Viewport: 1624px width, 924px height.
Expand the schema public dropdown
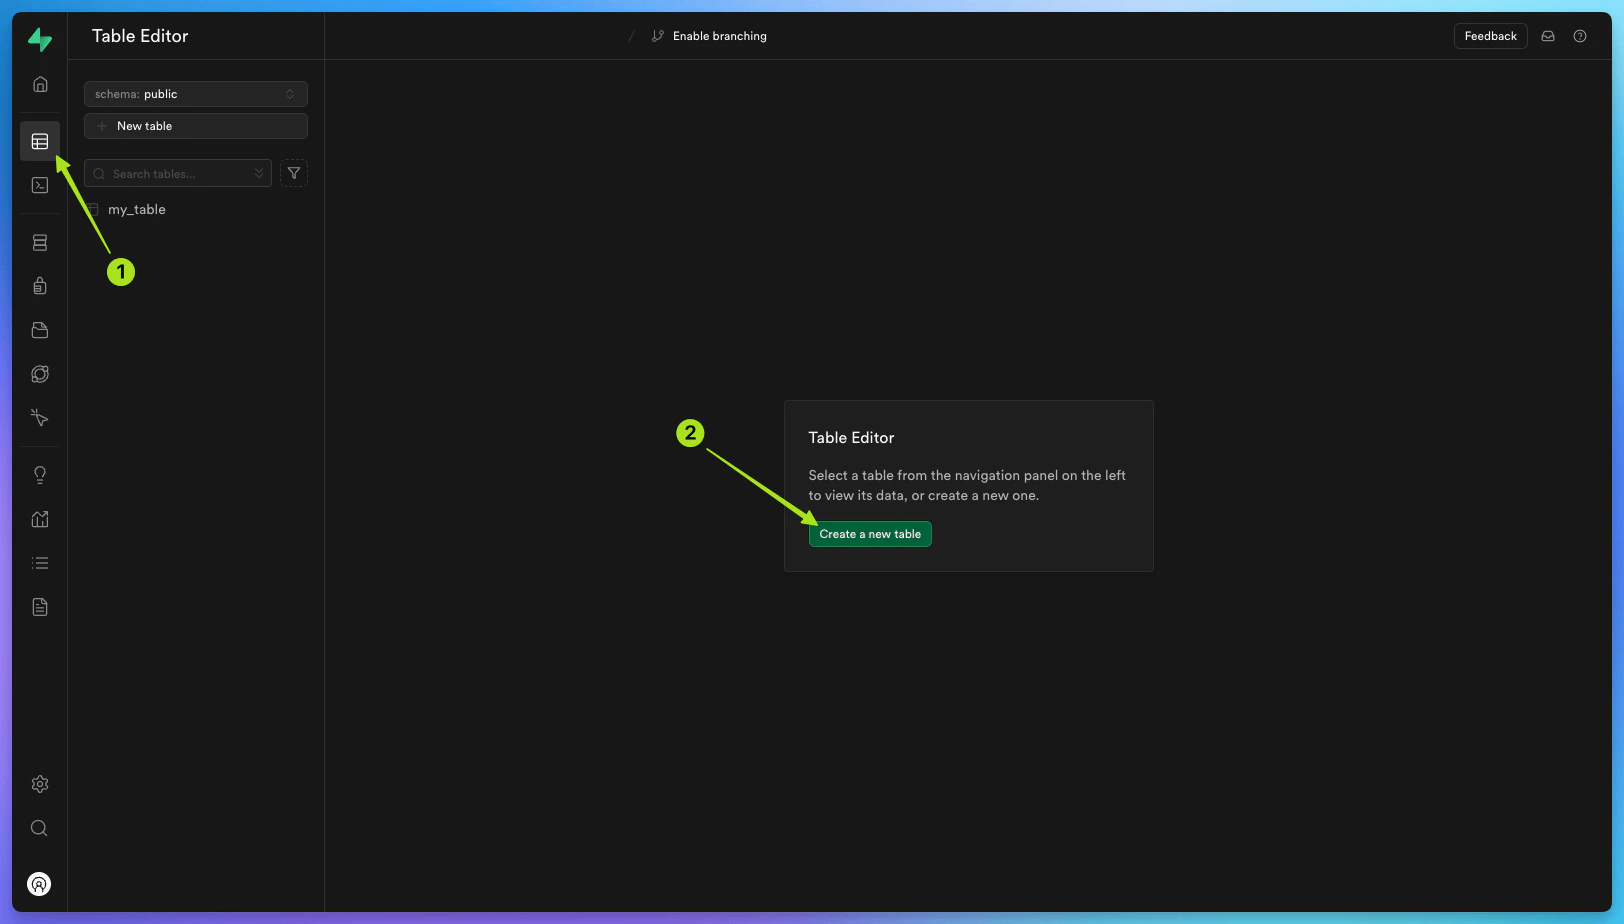click(196, 94)
